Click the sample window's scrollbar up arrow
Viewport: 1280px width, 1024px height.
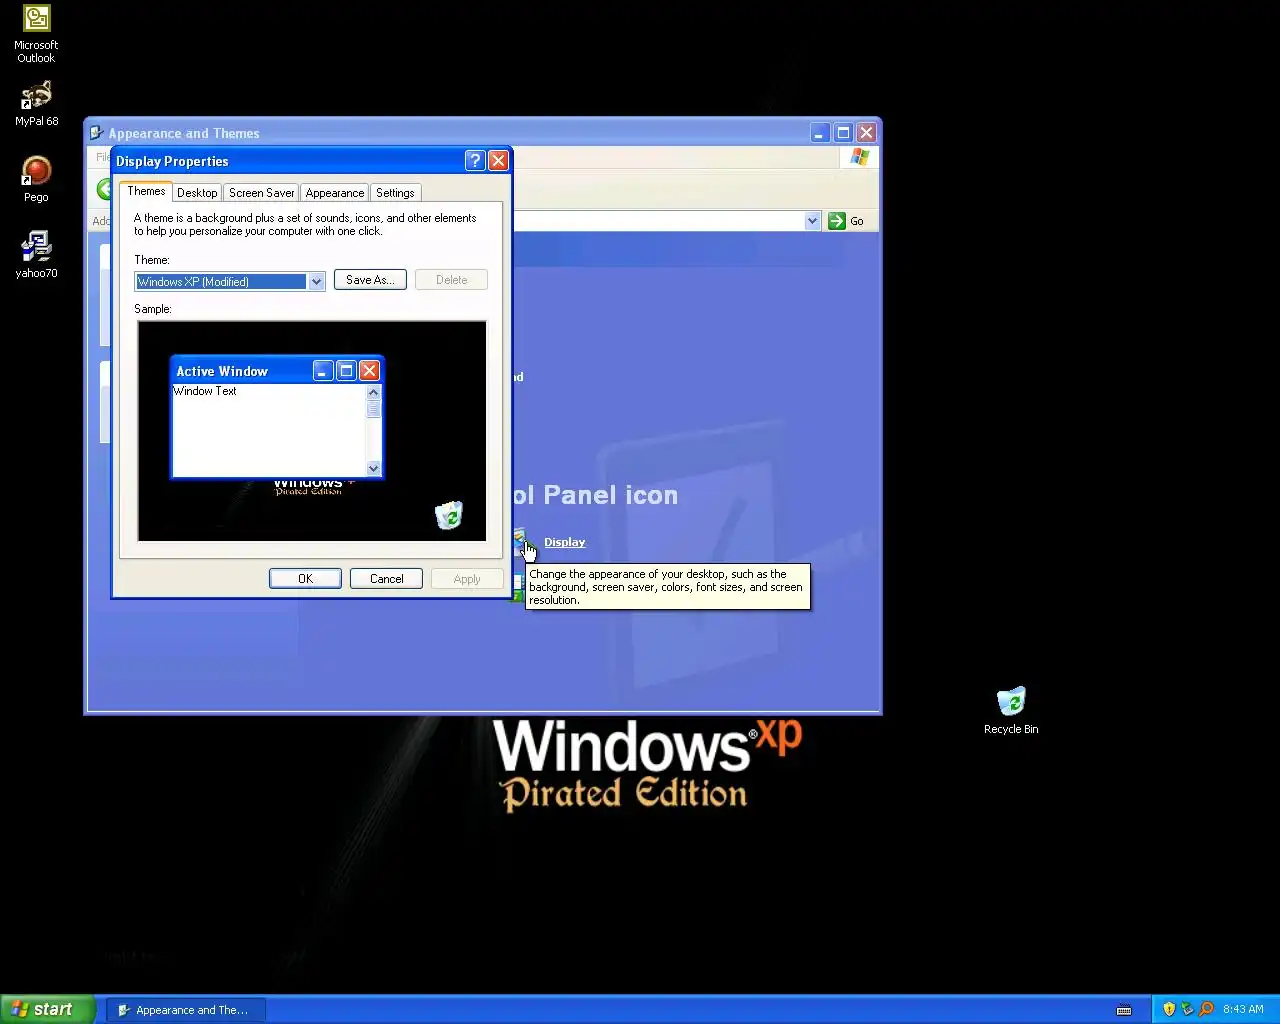[x=374, y=392]
